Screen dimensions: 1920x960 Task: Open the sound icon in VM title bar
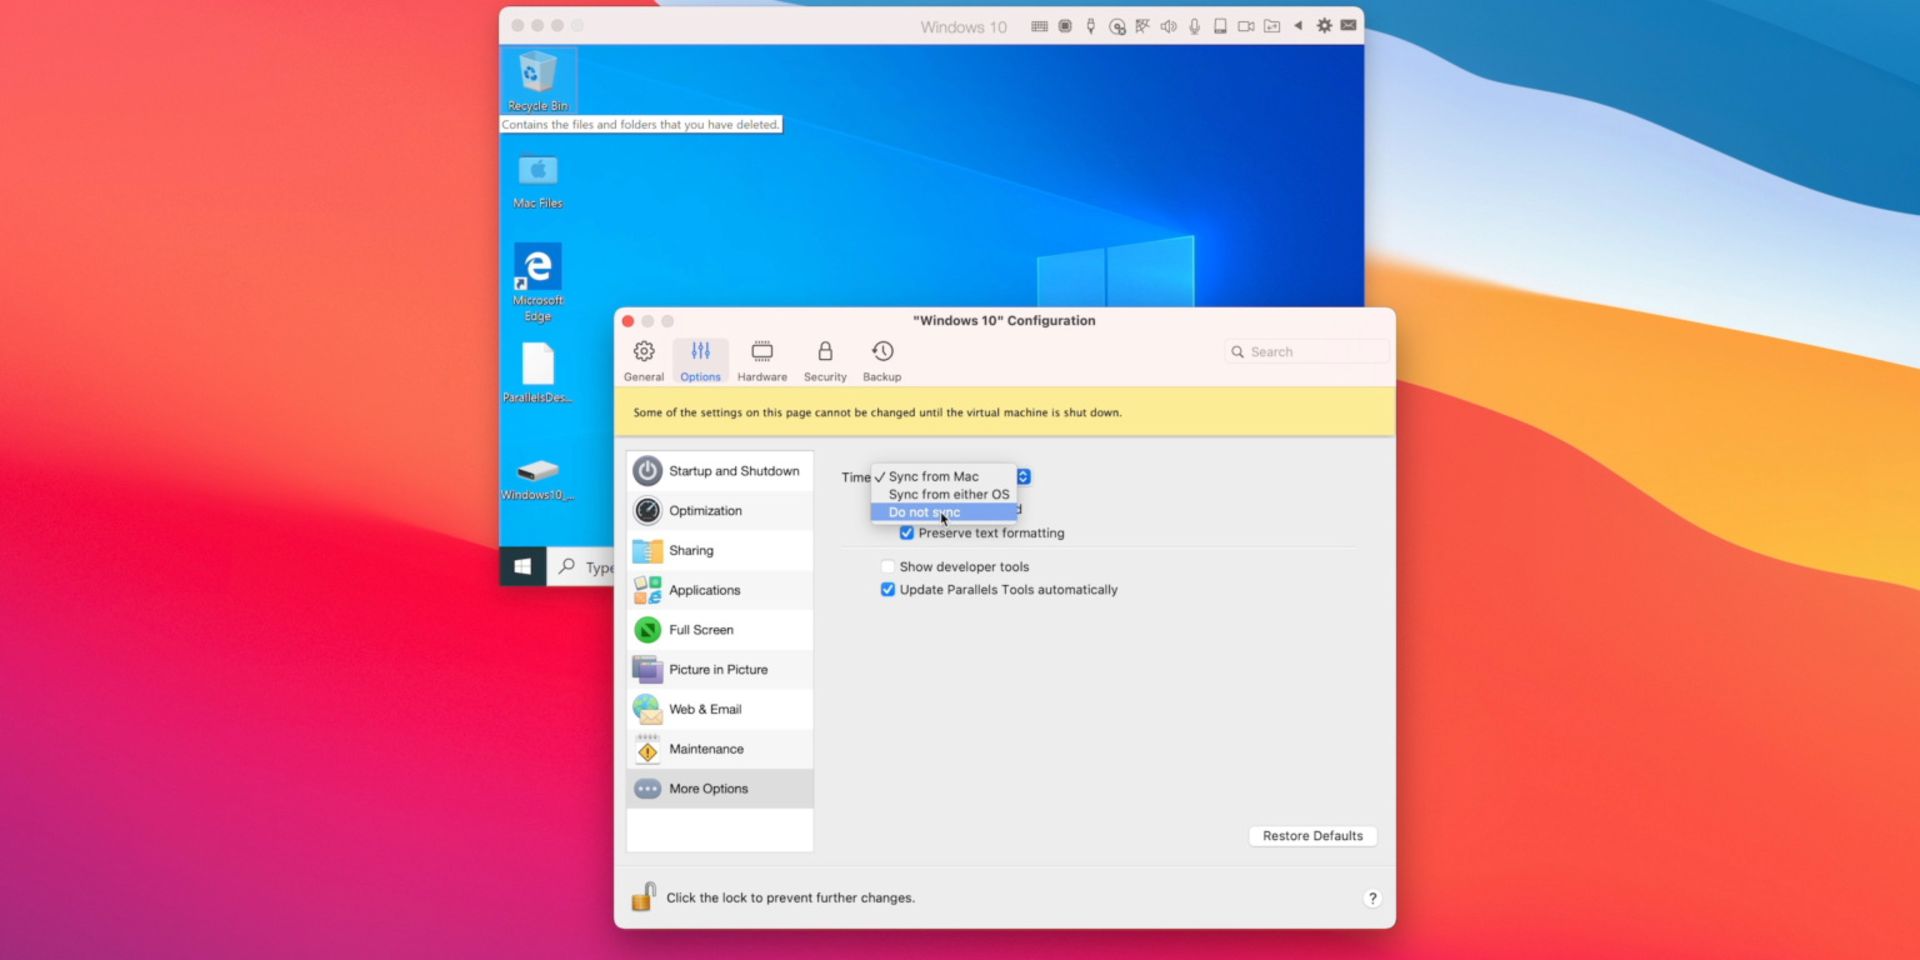click(1168, 26)
